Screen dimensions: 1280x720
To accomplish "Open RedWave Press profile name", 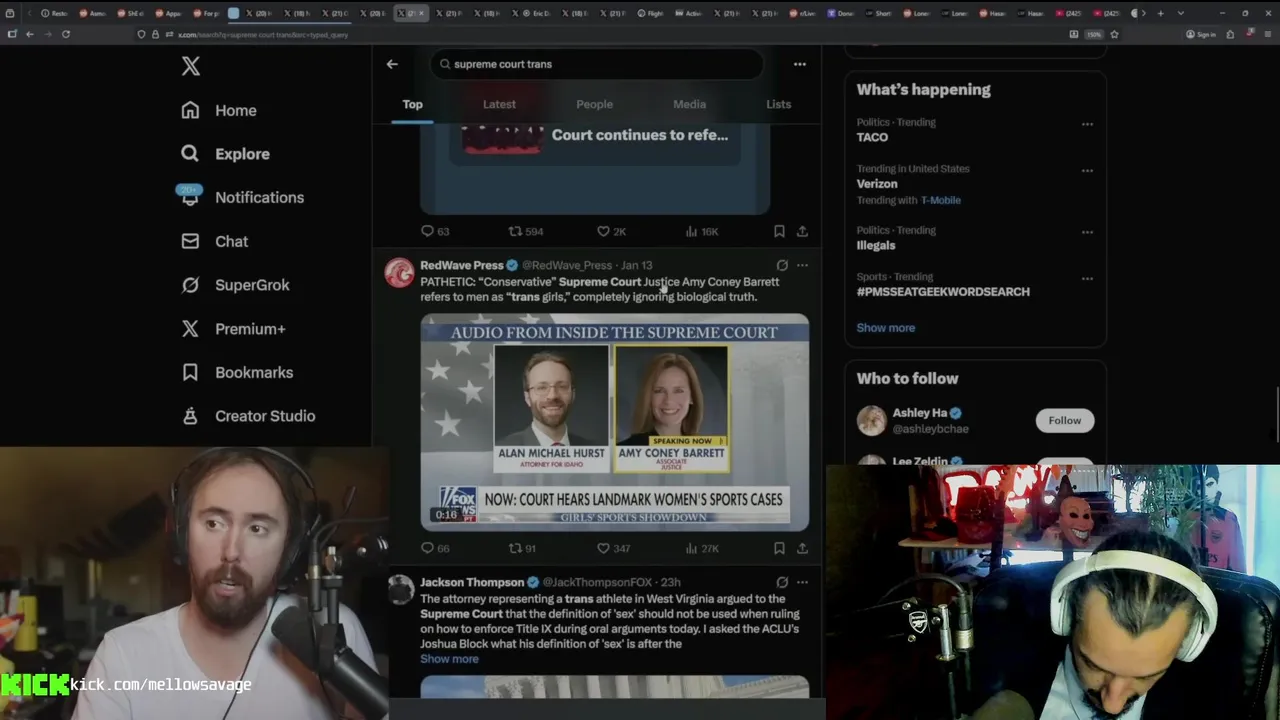I will coord(461,265).
